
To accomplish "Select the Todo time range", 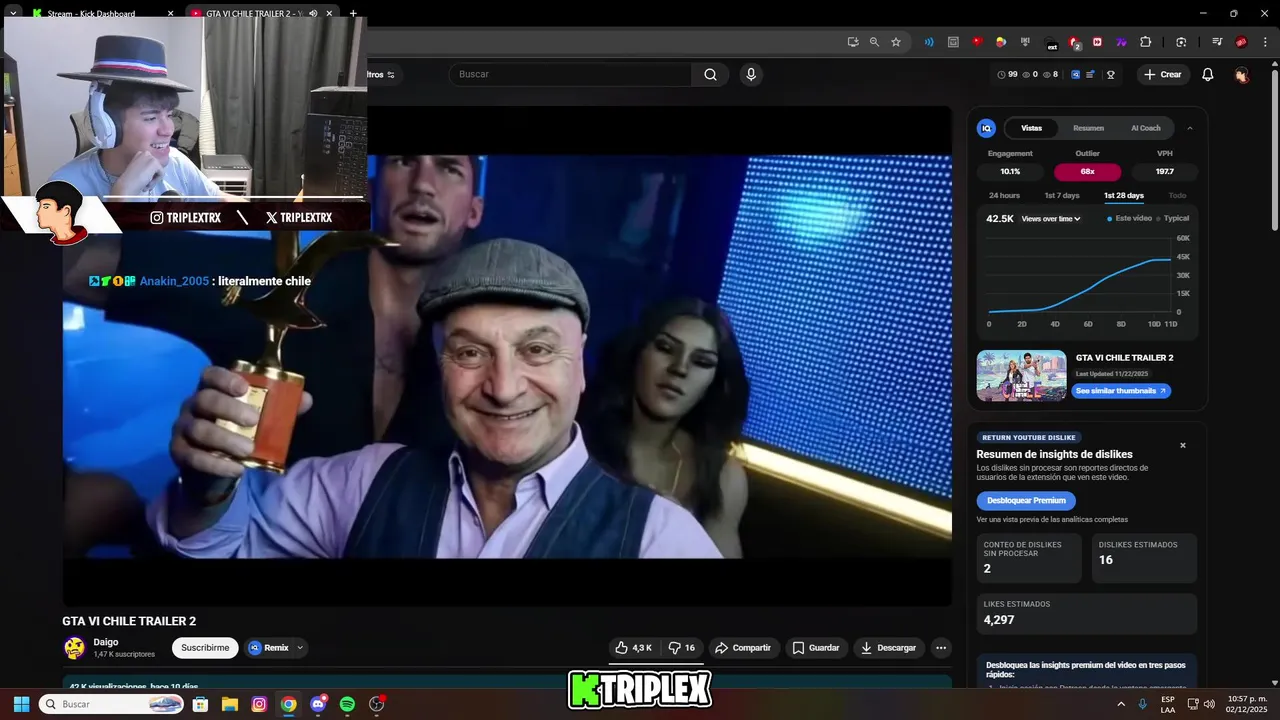I will pos(1177,195).
